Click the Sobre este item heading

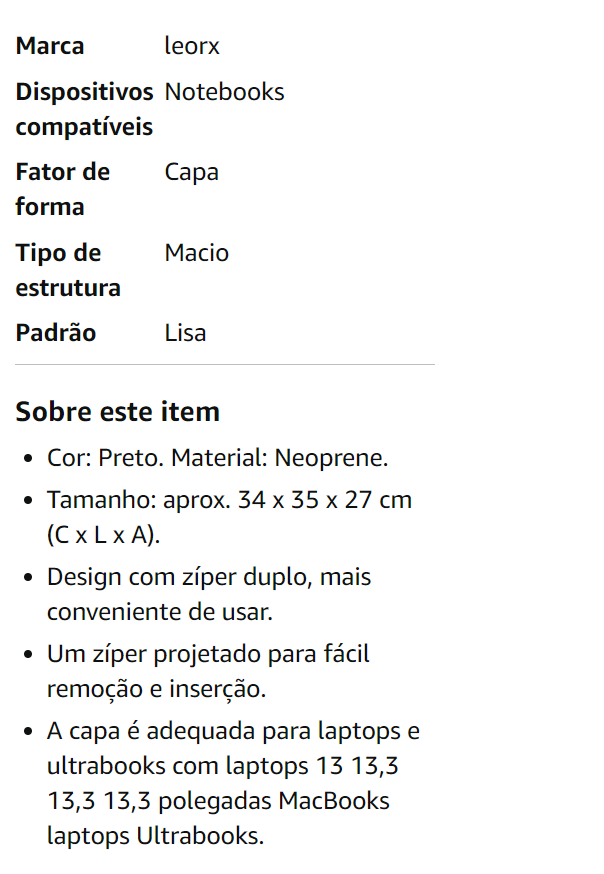tap(118, 411)
